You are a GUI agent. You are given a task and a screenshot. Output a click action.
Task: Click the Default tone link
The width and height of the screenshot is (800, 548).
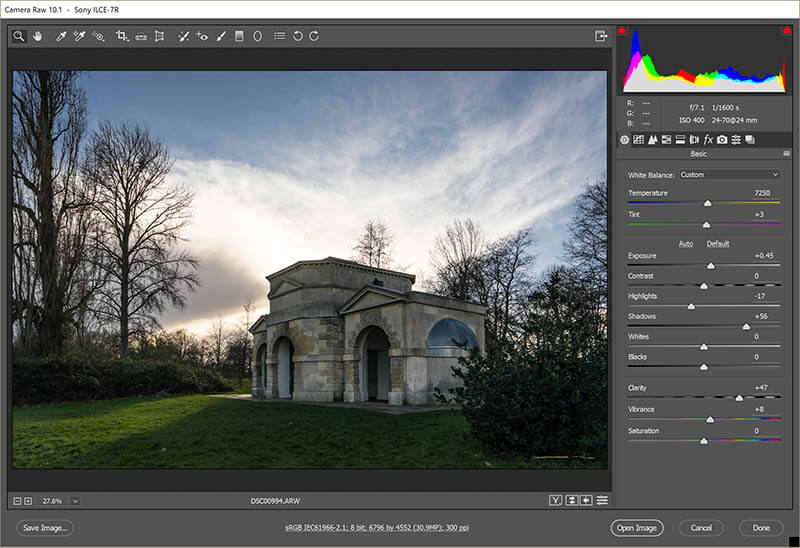click(718, 244)
